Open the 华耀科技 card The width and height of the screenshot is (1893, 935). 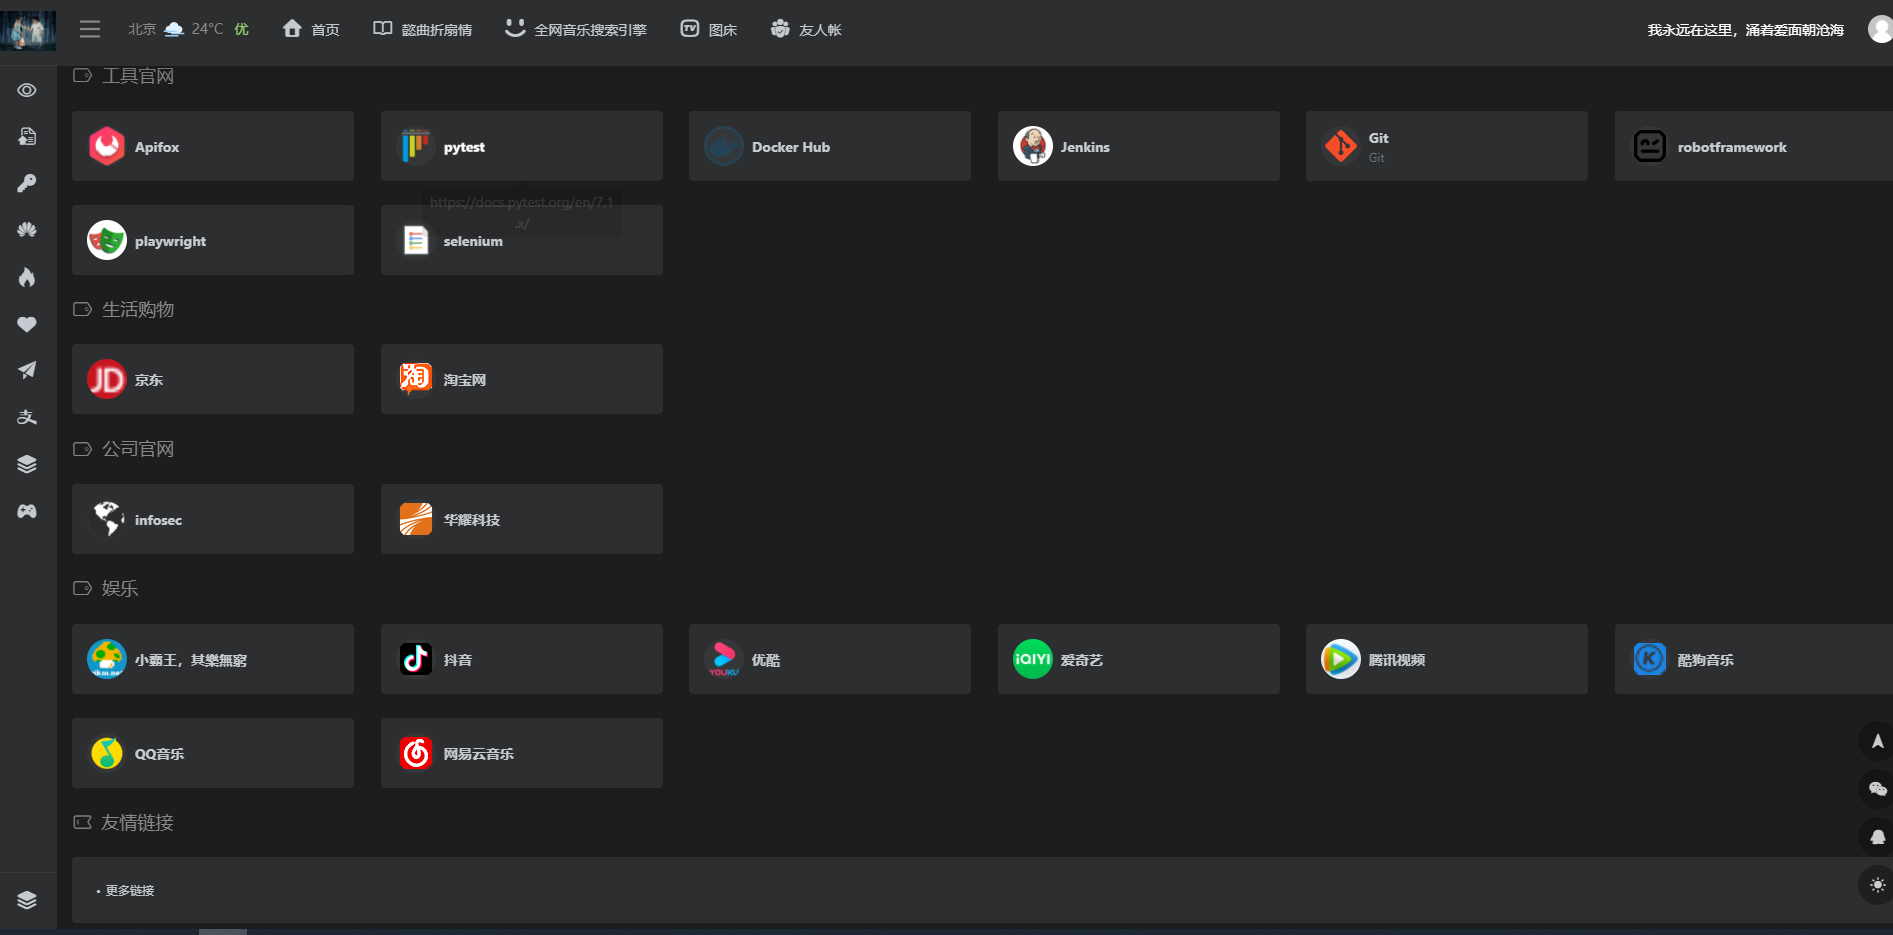click(x=522, y=519)
